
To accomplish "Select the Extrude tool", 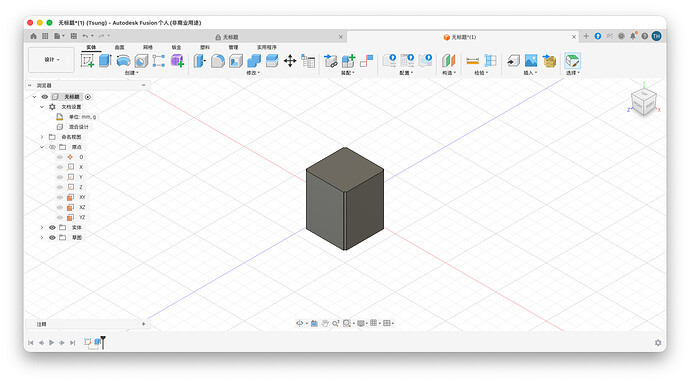I will pyautogui.click(x=105, y=60).
